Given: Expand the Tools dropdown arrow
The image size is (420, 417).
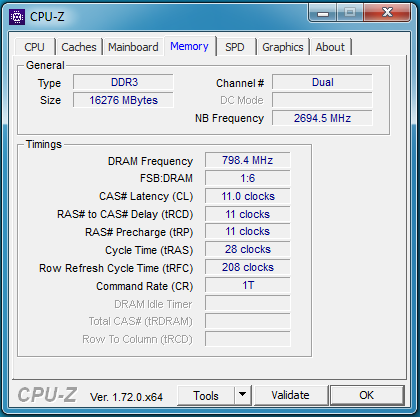Looking at the screenshot, I should click(x=243, y=396).
